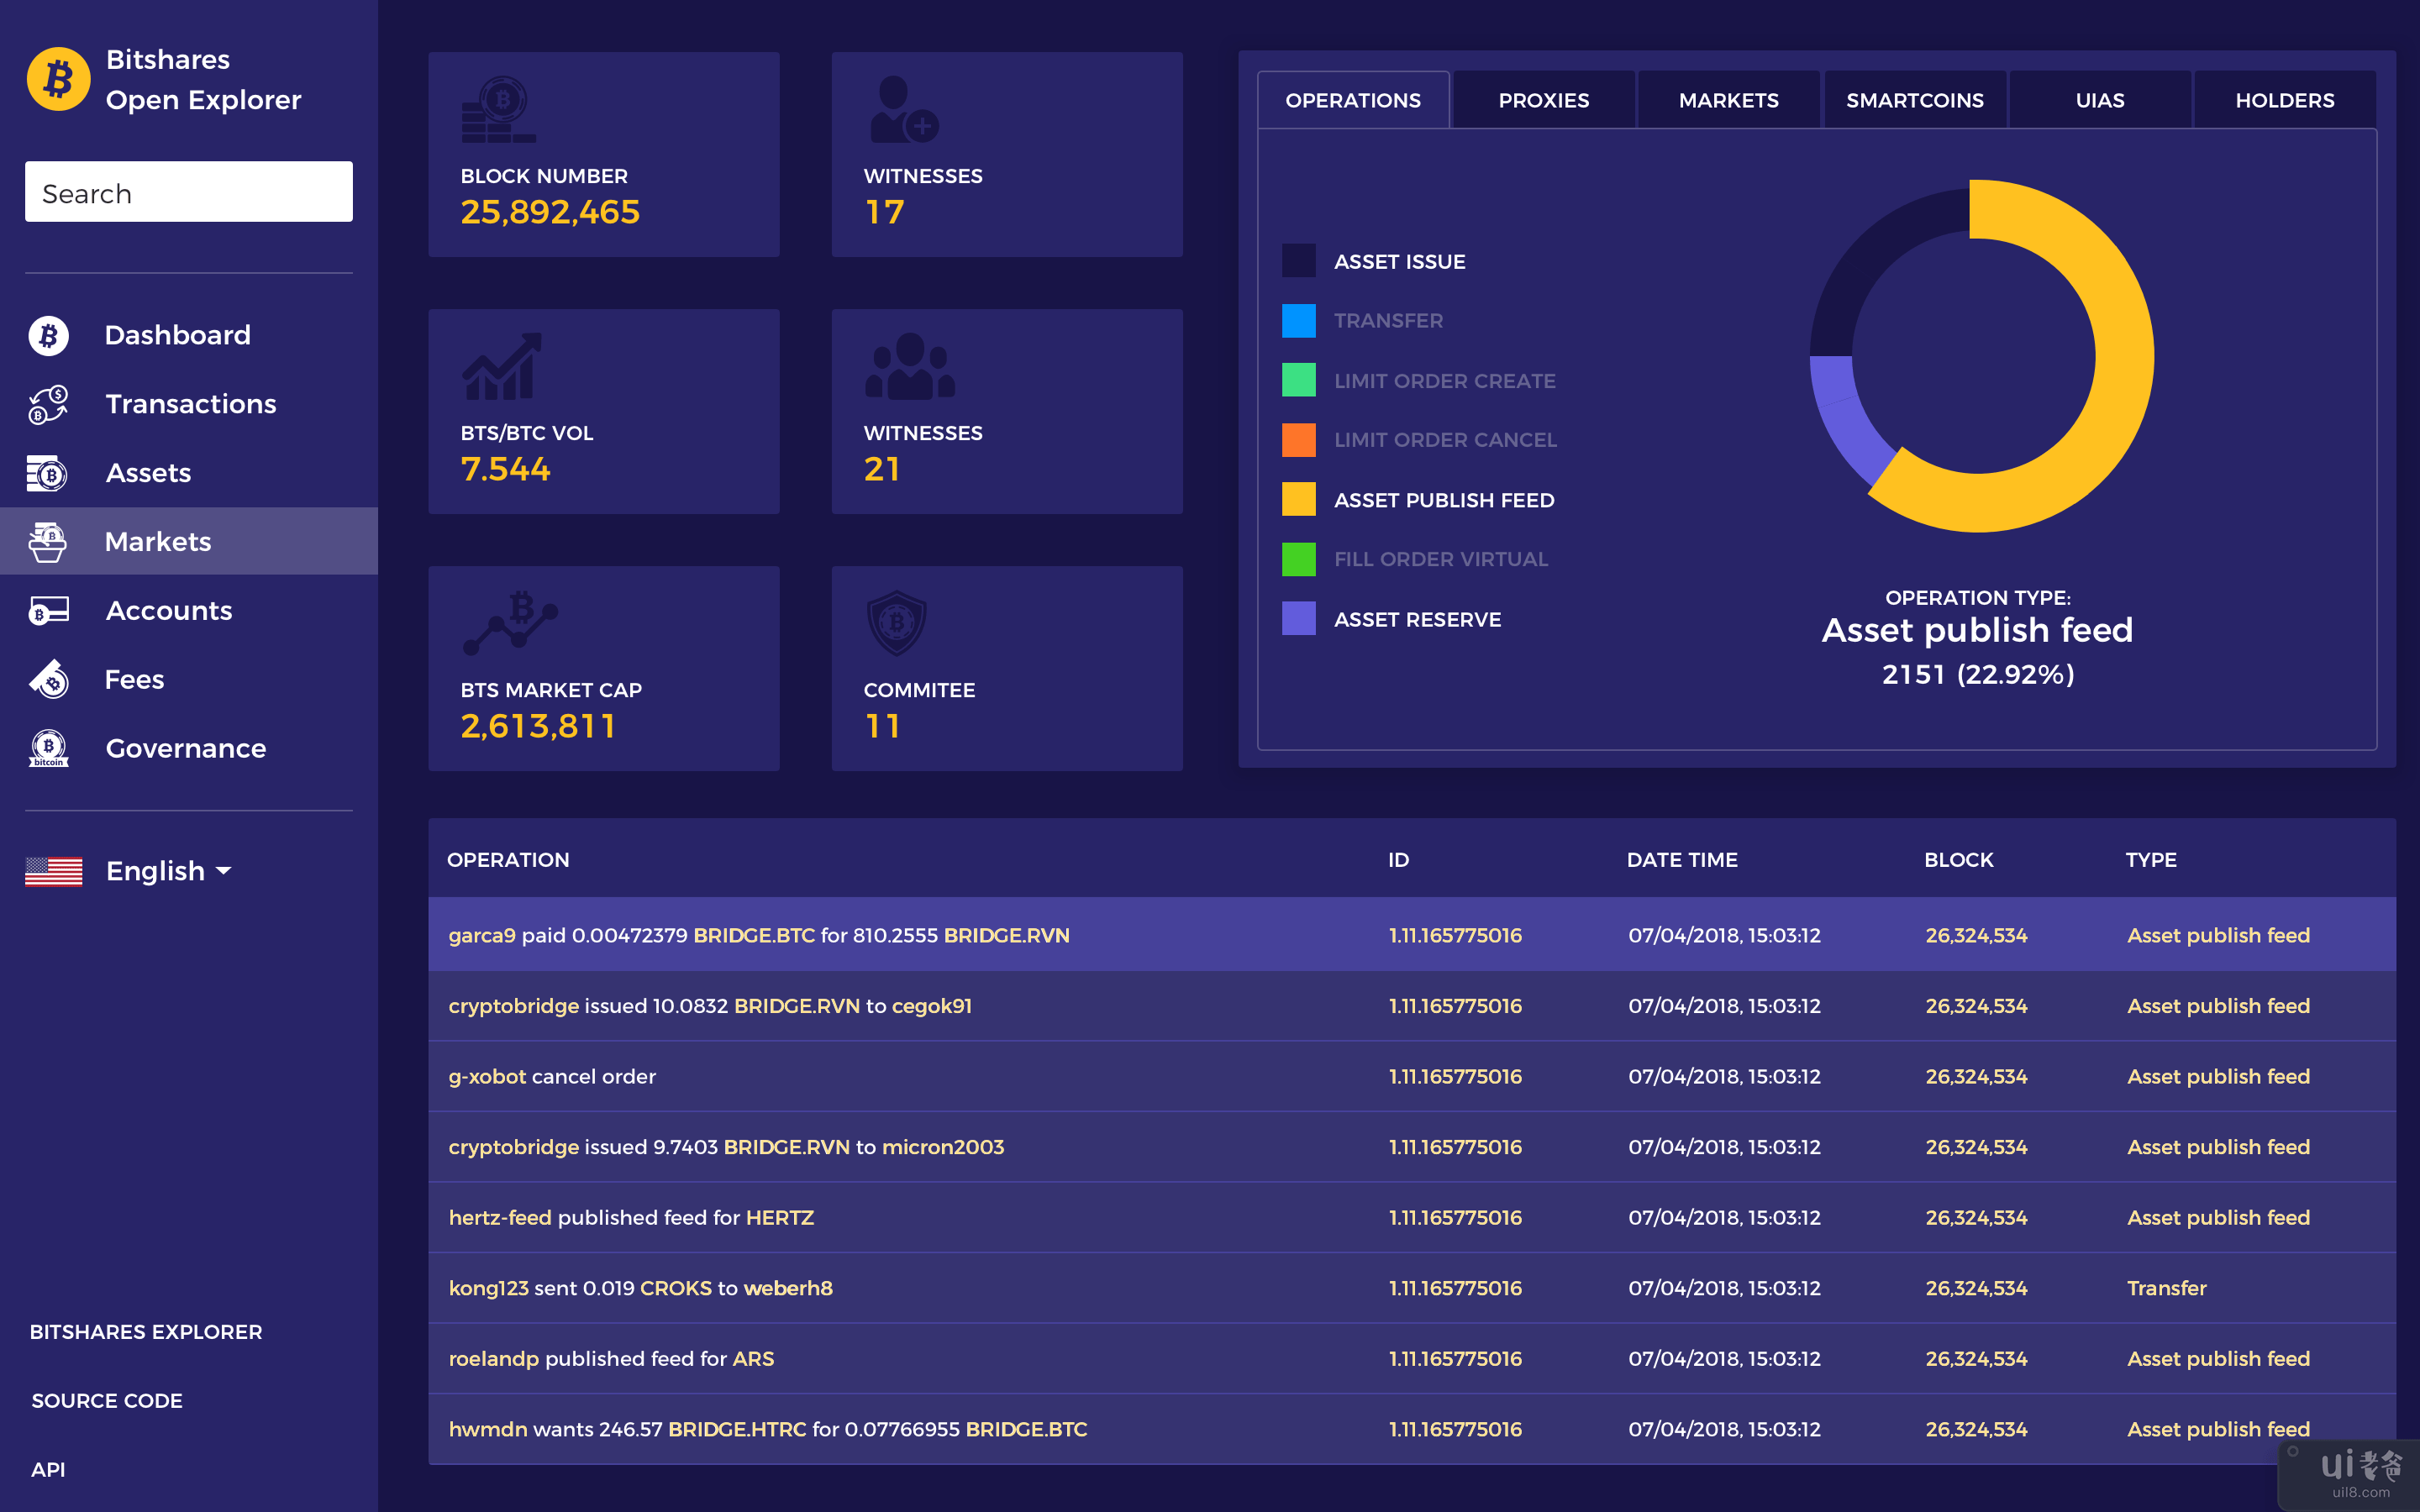This screenshot has width=2420, height=1512.
Task: Click the Date Time column header
Action: (1682, 860)
